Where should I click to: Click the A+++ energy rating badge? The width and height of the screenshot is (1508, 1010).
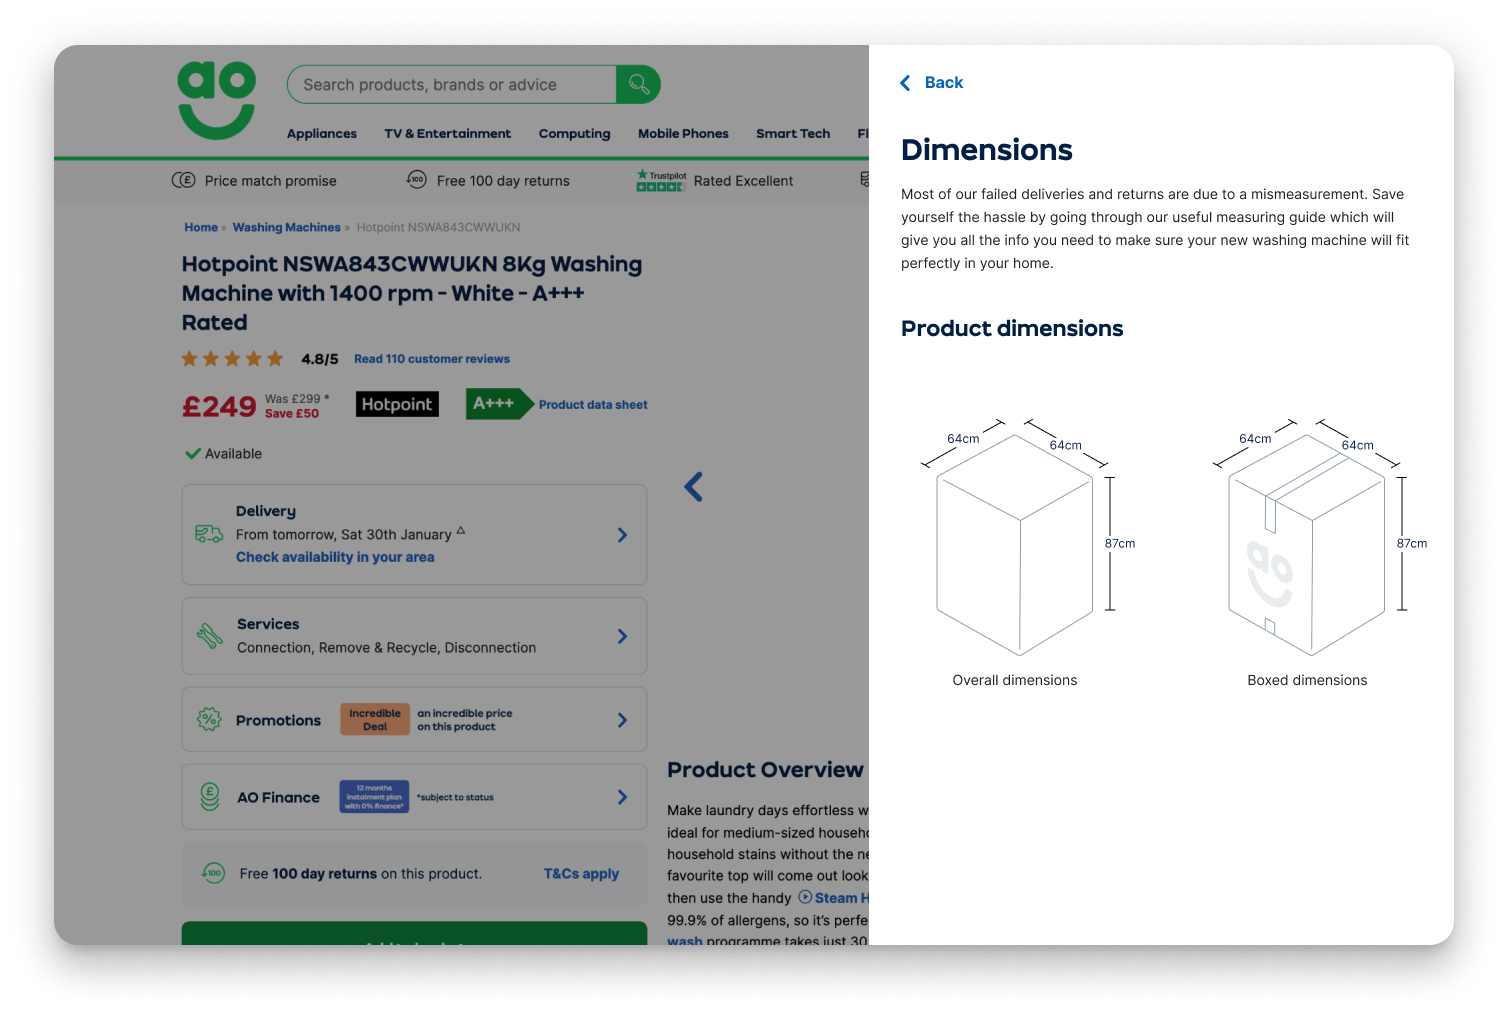coord(499,404)
